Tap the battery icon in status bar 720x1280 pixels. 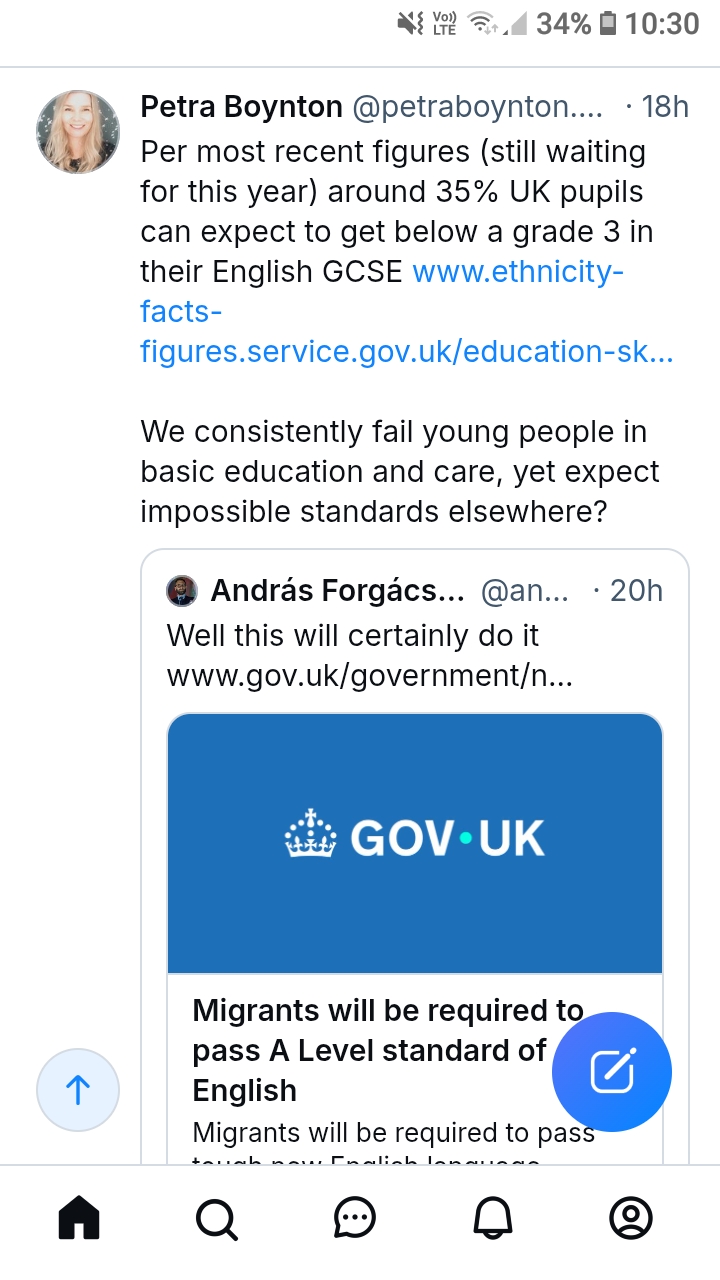tap(607, 24)
